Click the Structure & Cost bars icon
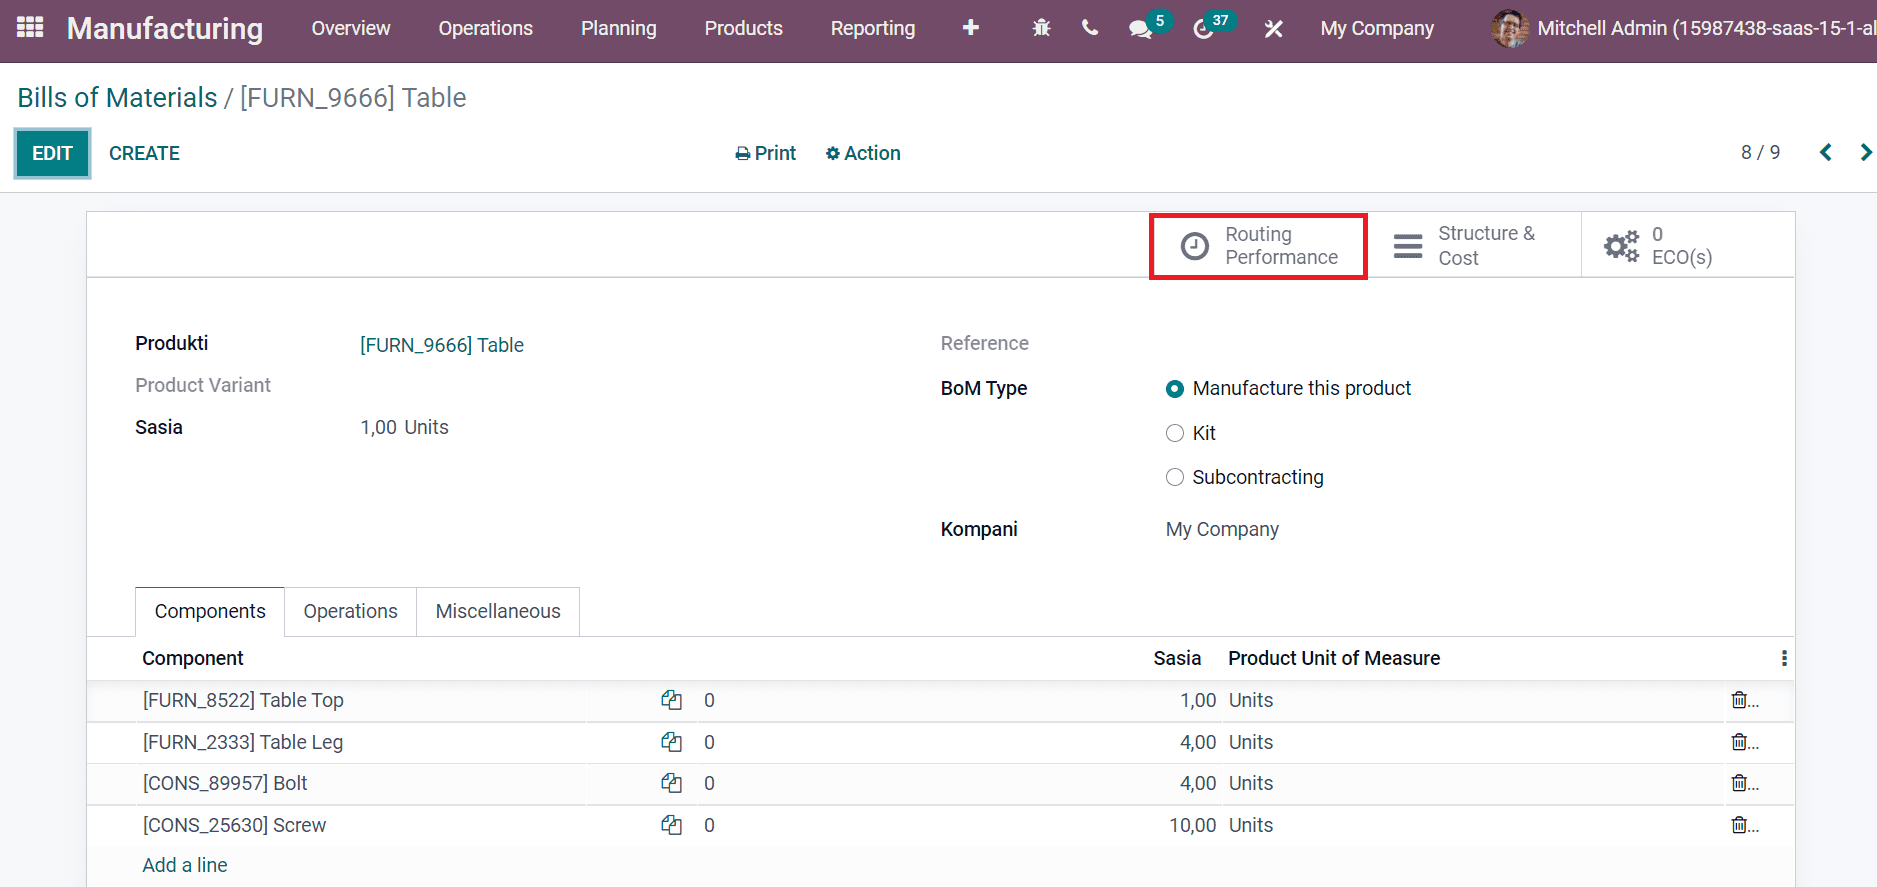The image size is (1877, 887). pyautogui.click(x=1408, y=246)
